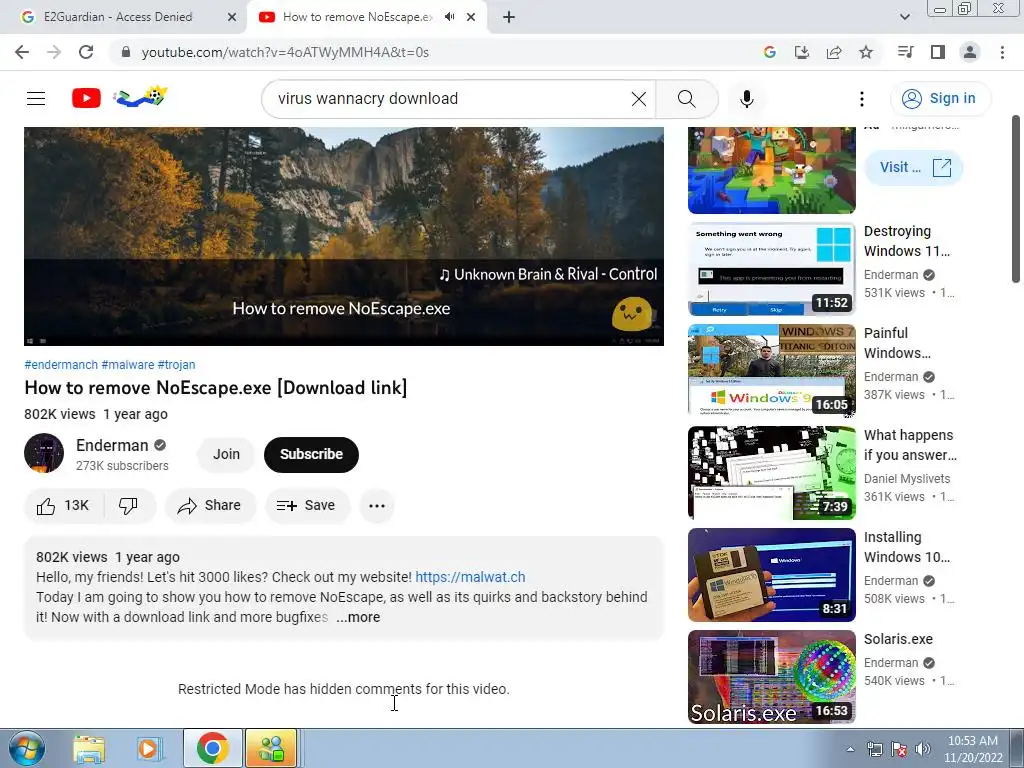Screen dimensions: 1024x768
Task: Open more actions ellipsis under video
Action: click(377, 505)
